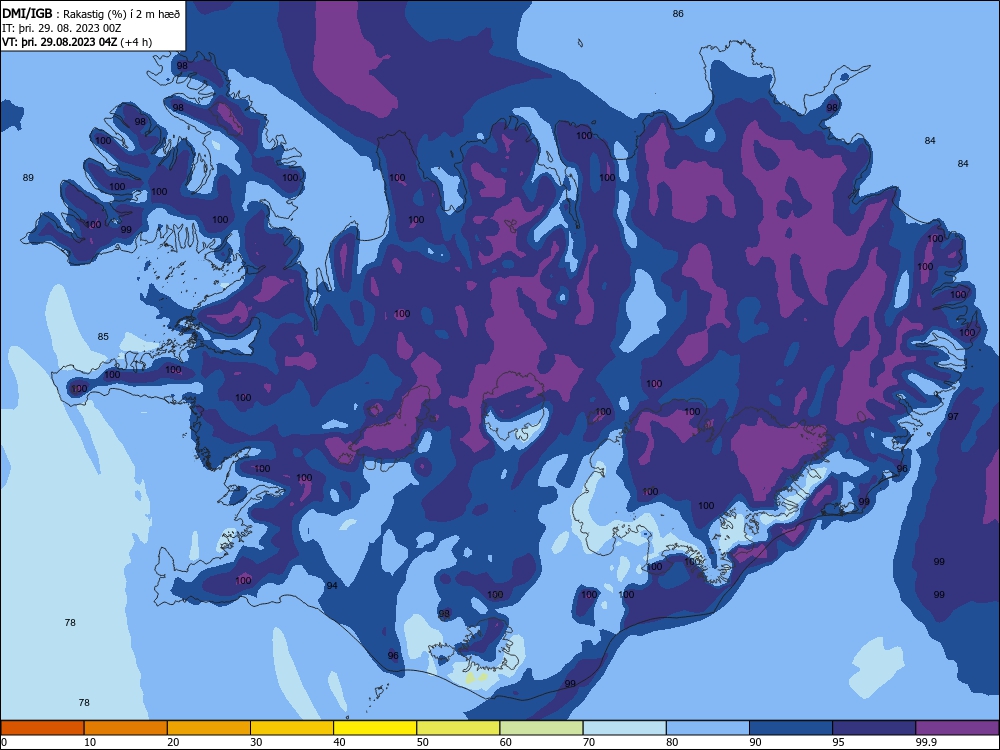Select the "IT: þri. 29. 08. 2023 00Z" line
The width and height of the screenshot is (1000, 750).
coord(62,28)
